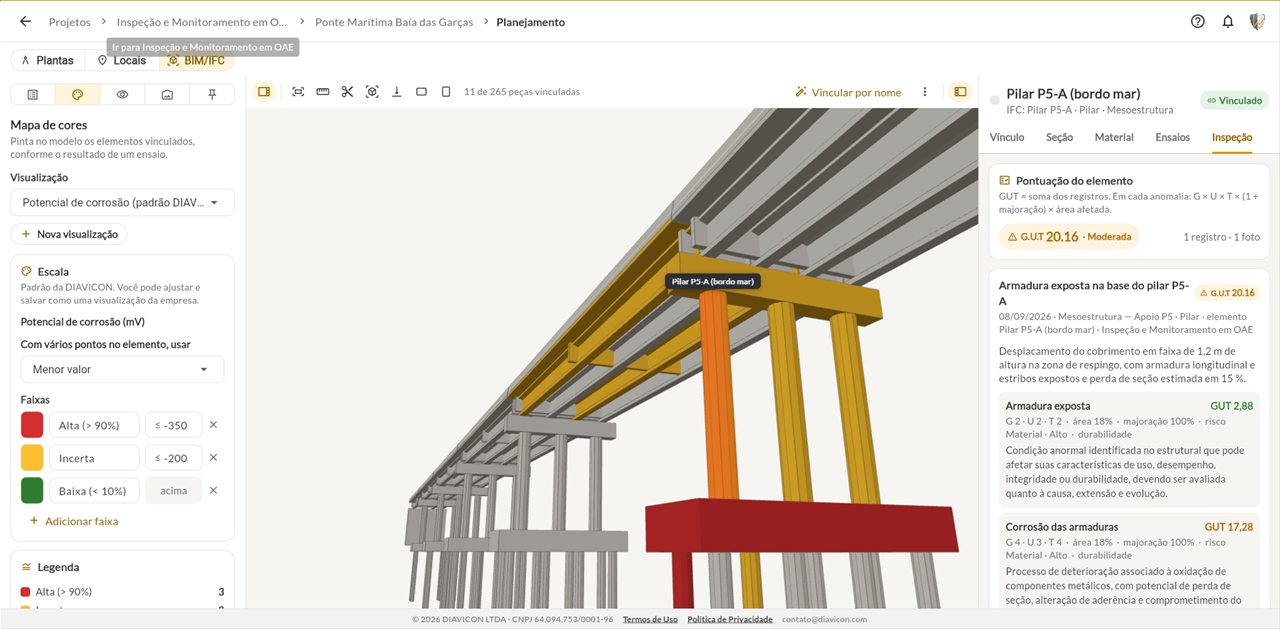Screen dimensions: 1280x629
Task: Select the color palette map tab
Action: click(x=78, y=94)
